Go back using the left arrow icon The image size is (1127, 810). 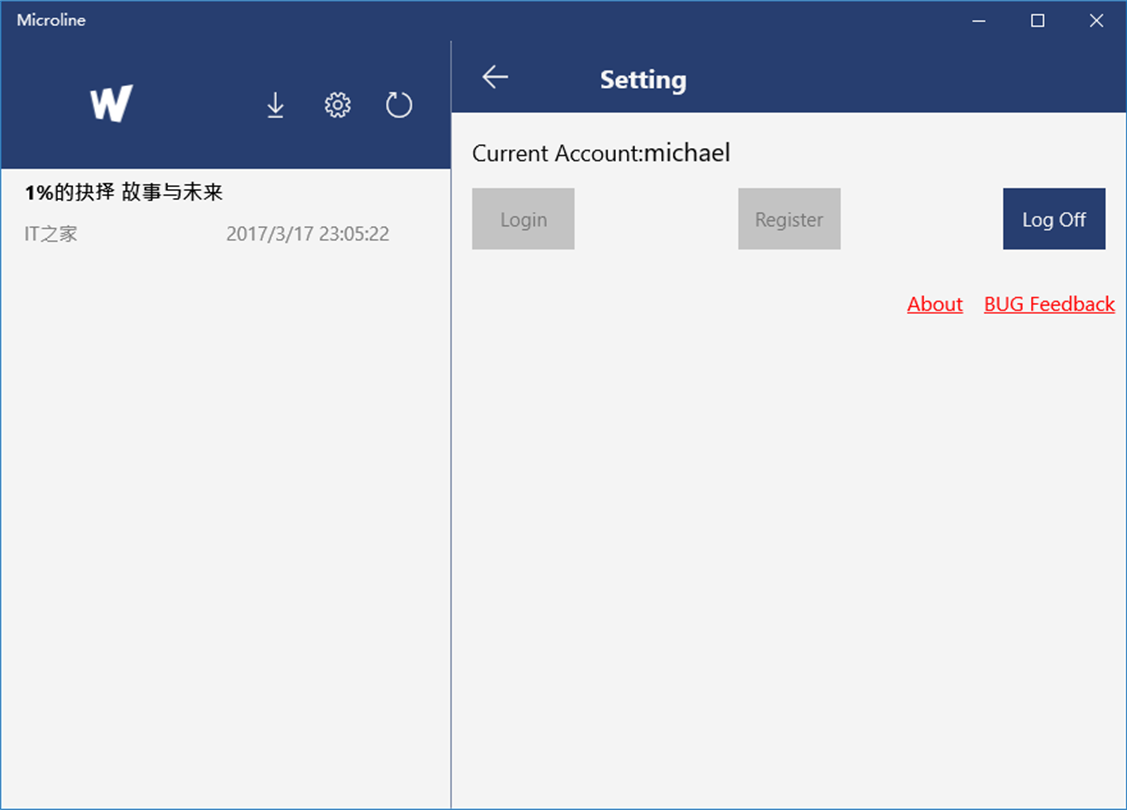(x=495, y=77)
